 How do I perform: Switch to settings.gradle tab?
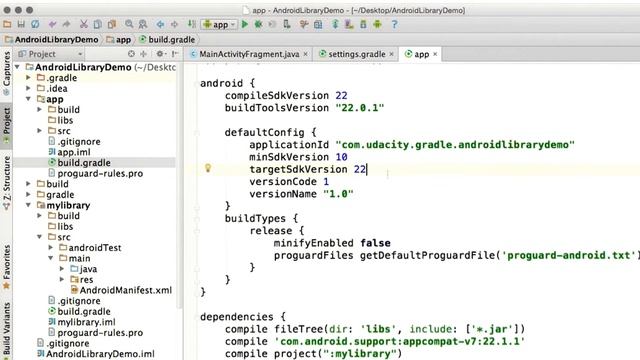coord(357,54)
